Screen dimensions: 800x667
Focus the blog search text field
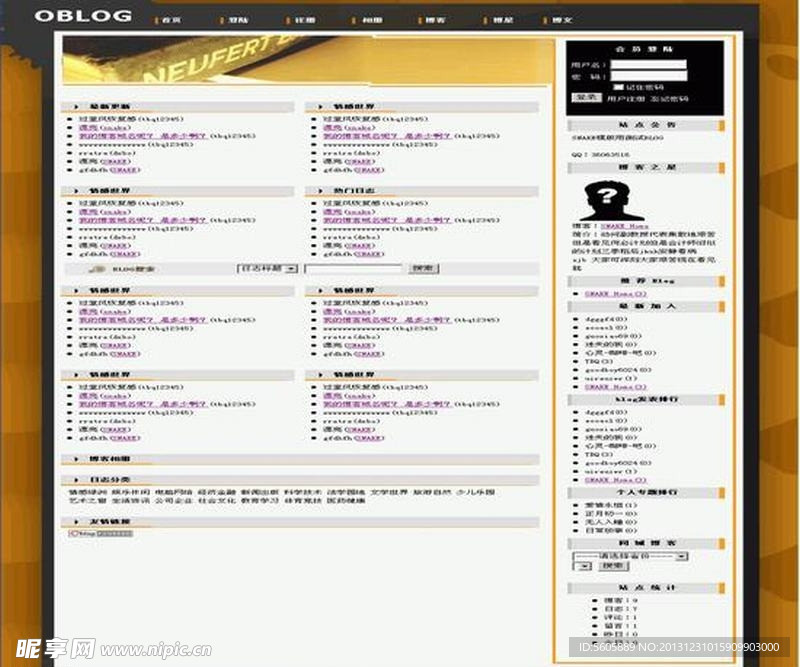[354, 268]
